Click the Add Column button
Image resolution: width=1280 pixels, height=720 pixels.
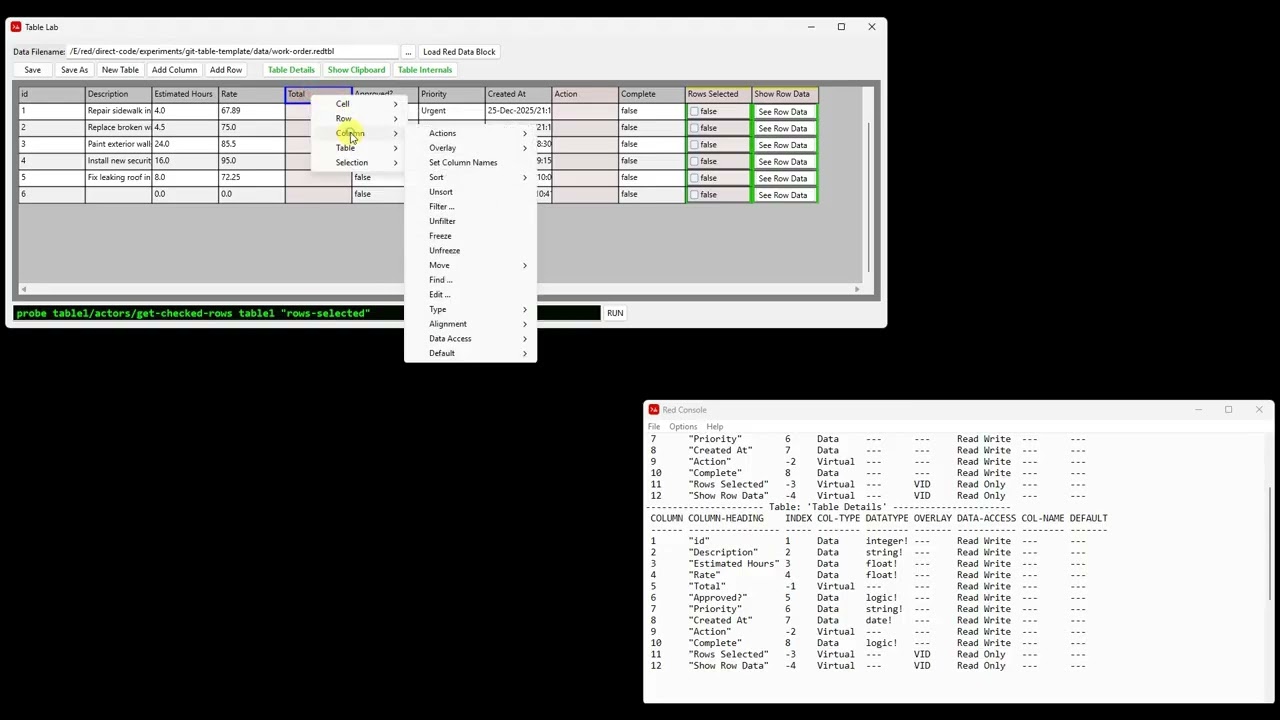pyautogui.click(x=174, y=70)
